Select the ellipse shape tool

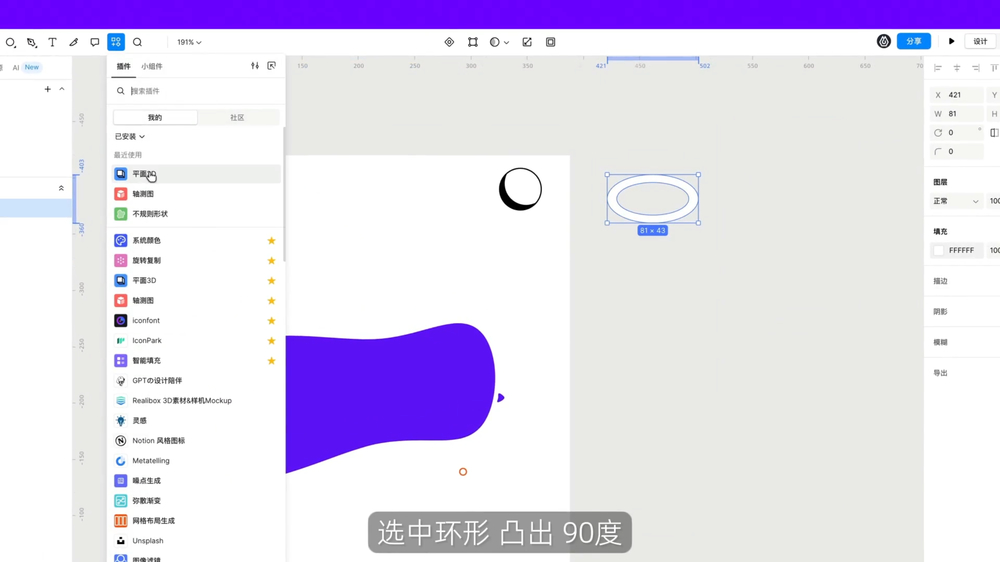[10, 42]
